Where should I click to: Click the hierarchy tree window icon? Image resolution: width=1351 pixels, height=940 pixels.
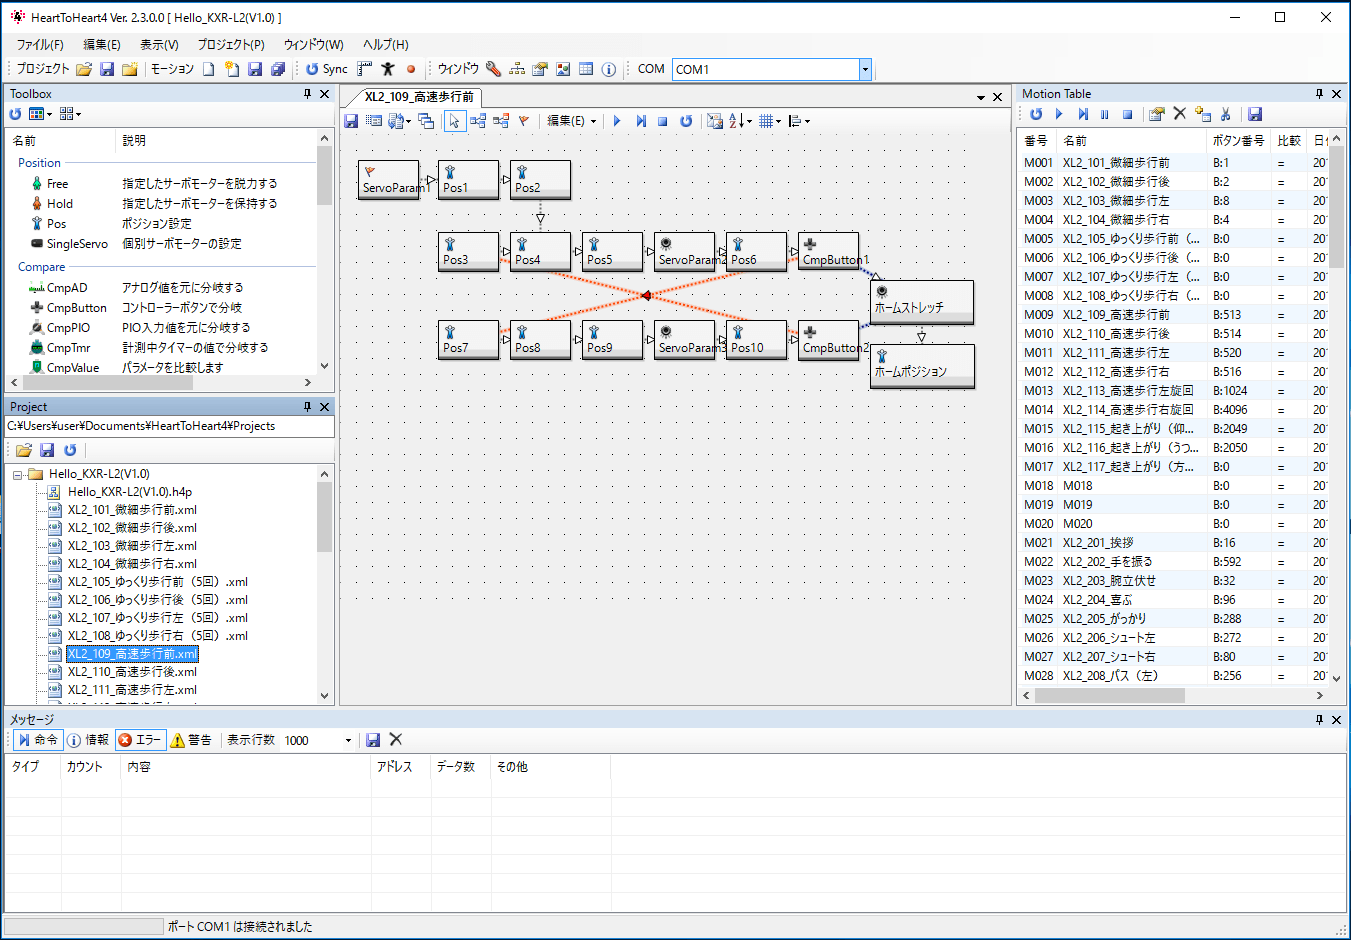point(517,69)
